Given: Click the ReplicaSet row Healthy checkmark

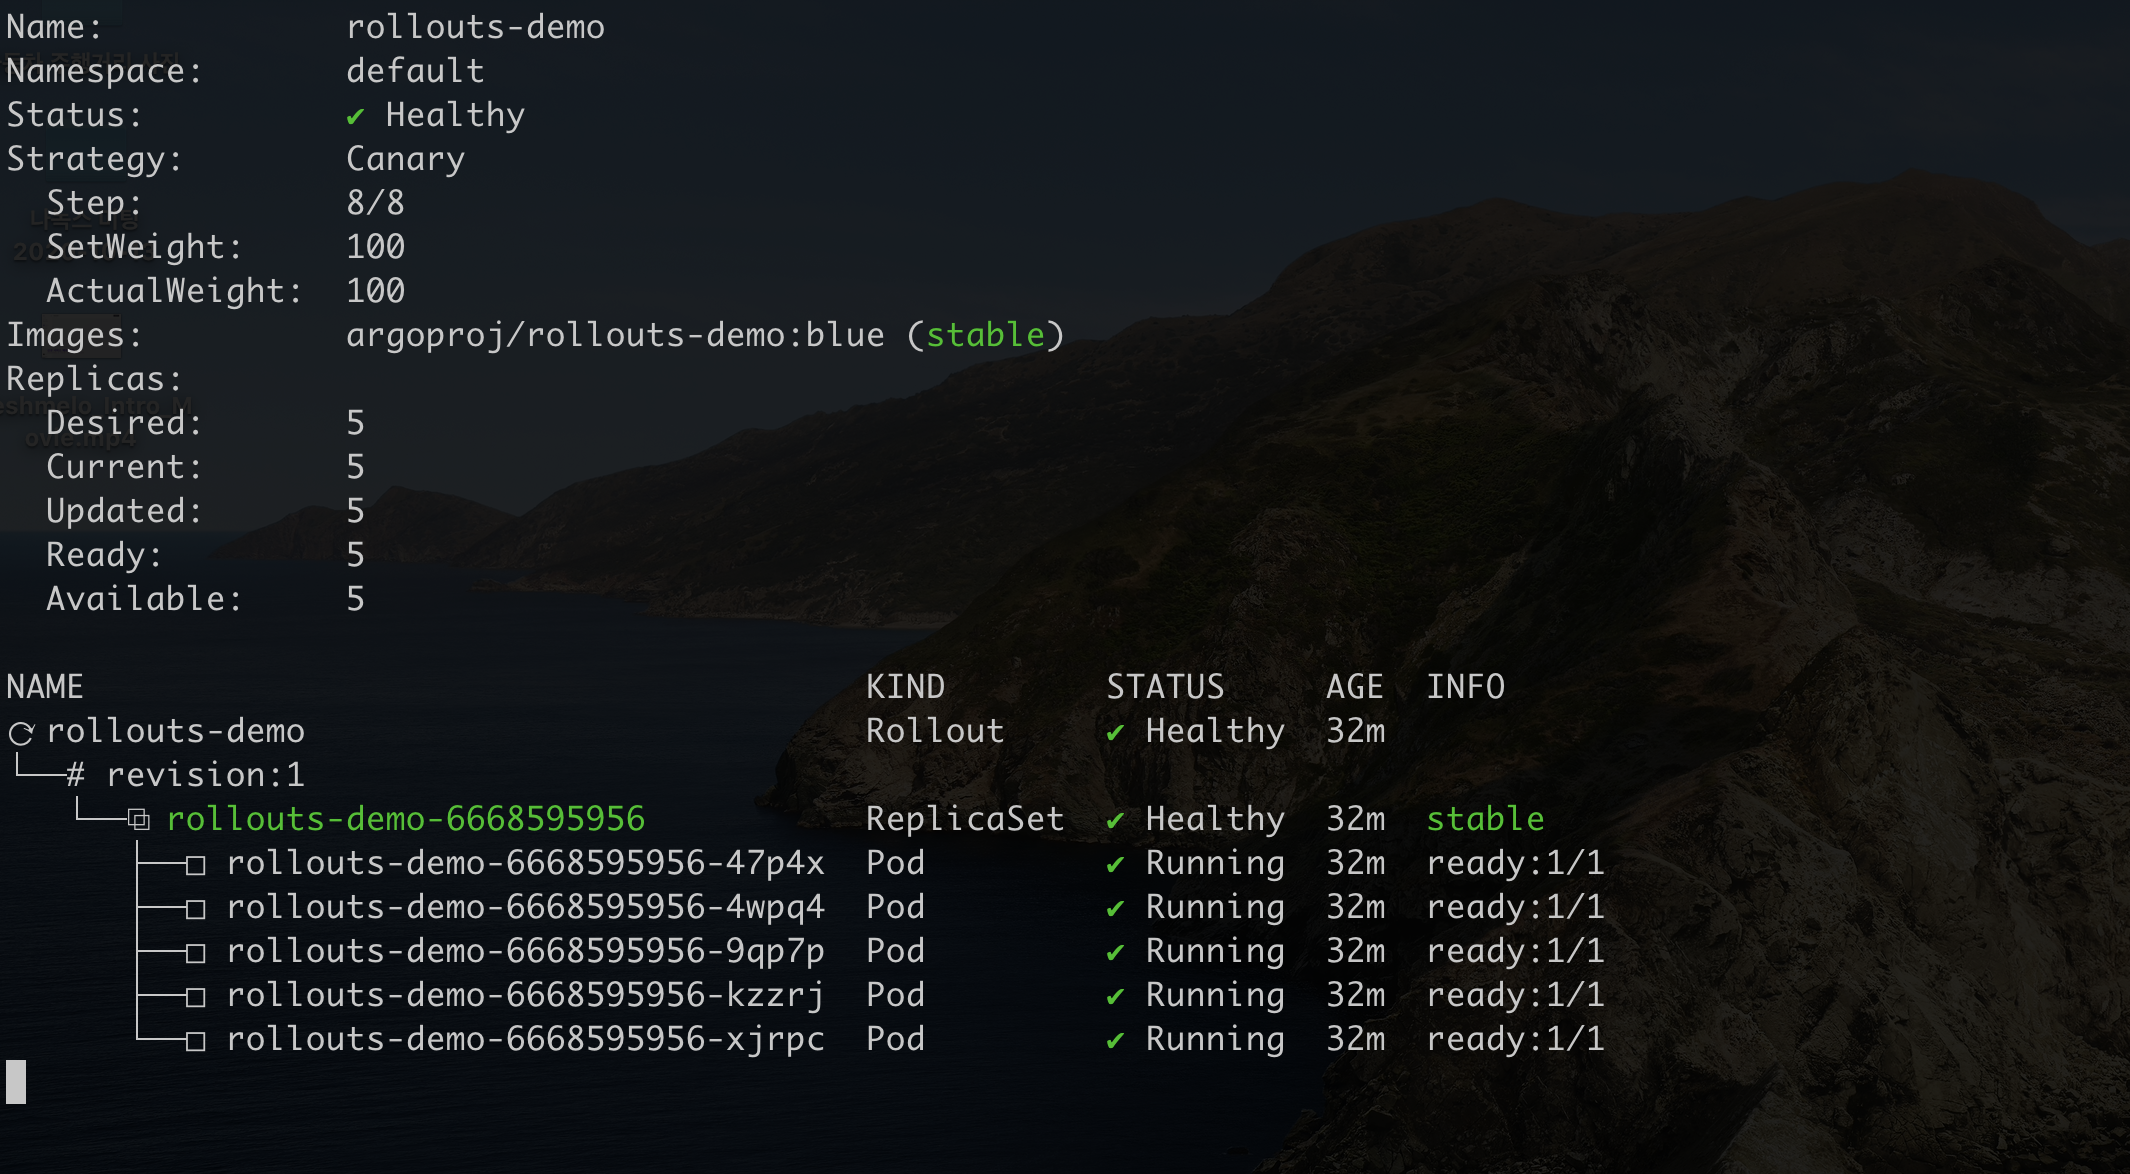Looking at the screenshot, I should (x=1115, y=821).
